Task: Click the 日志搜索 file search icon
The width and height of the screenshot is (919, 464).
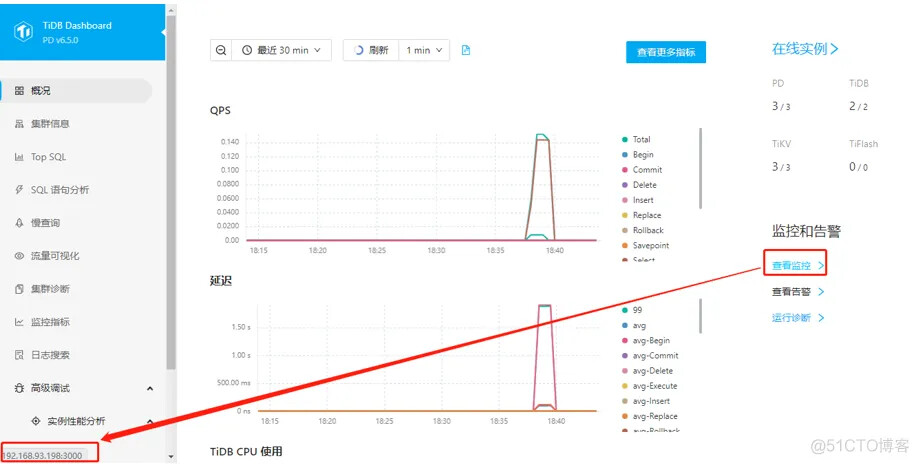Action: (x=19, y=354)
